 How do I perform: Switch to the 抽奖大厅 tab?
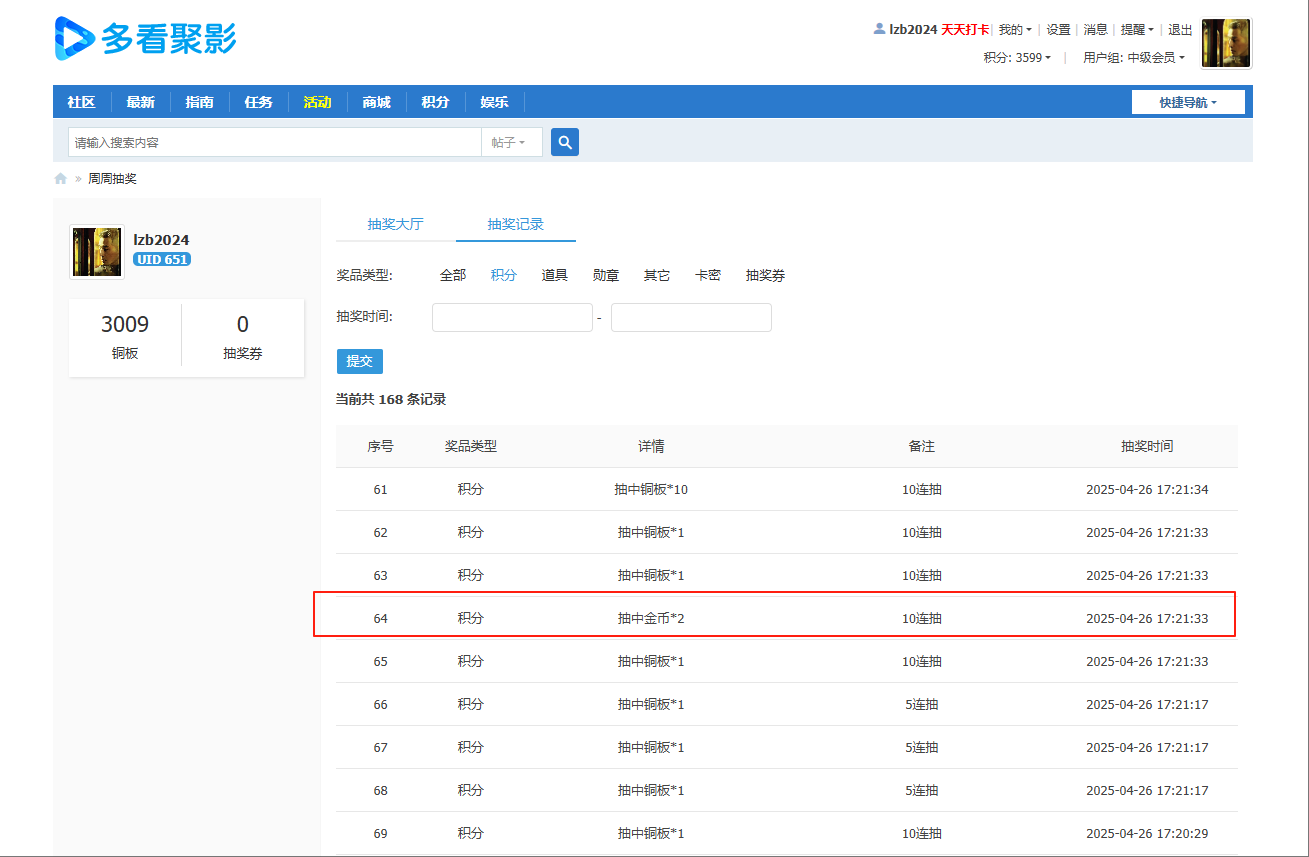[395, 224]
